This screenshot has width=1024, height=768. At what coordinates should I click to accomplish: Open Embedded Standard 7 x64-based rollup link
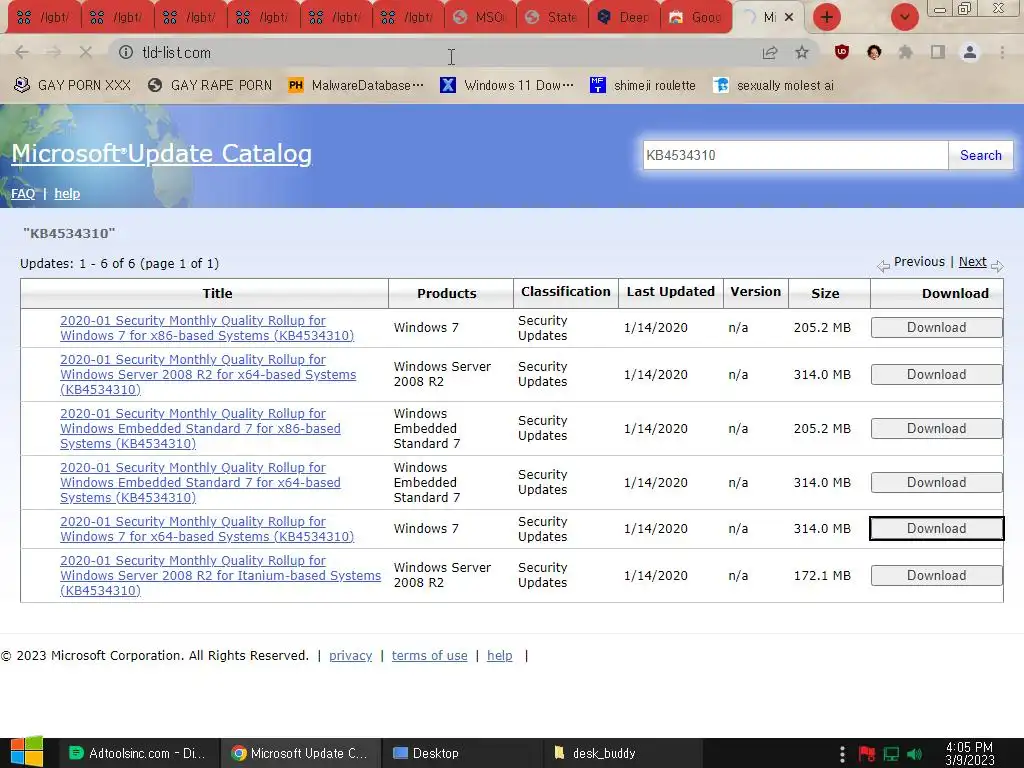coord(200,483)
